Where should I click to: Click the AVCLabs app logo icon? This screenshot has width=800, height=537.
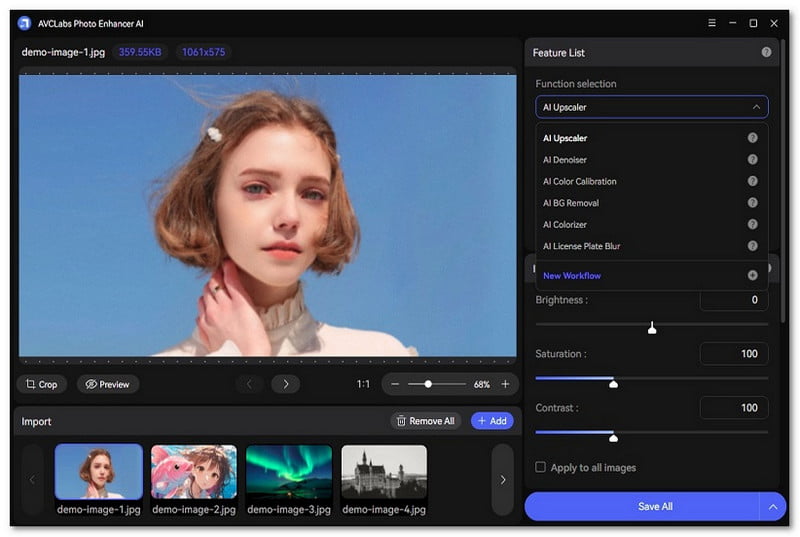tap(24, 23)
